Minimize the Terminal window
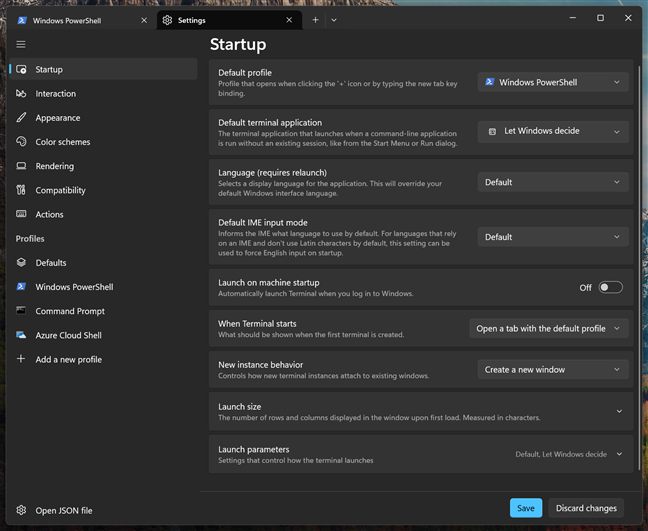The image size is (648, 531). (573, 18)
